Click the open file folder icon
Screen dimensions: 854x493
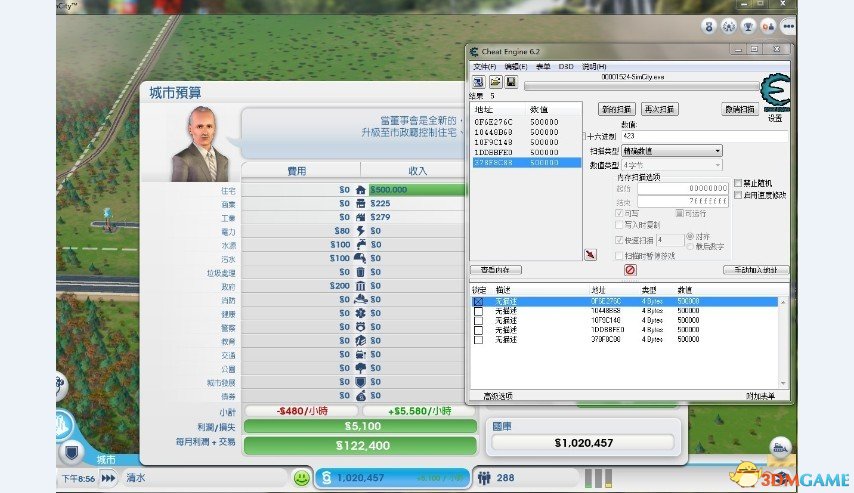(495, 81)
